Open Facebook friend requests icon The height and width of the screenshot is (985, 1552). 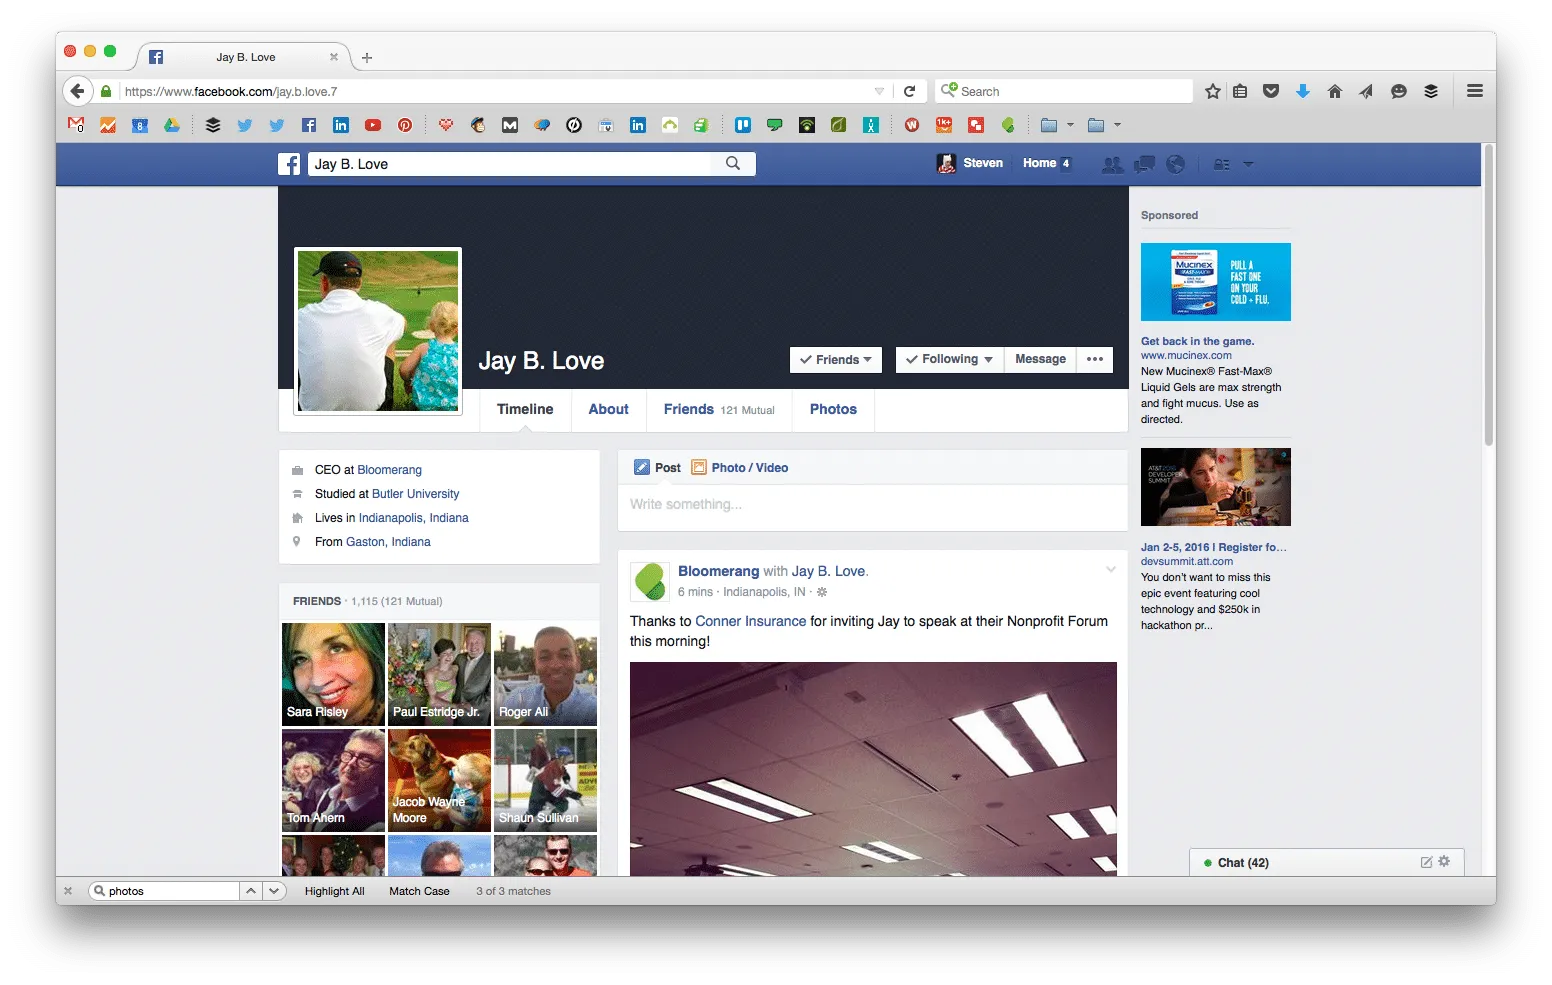tap(1112, 164)
